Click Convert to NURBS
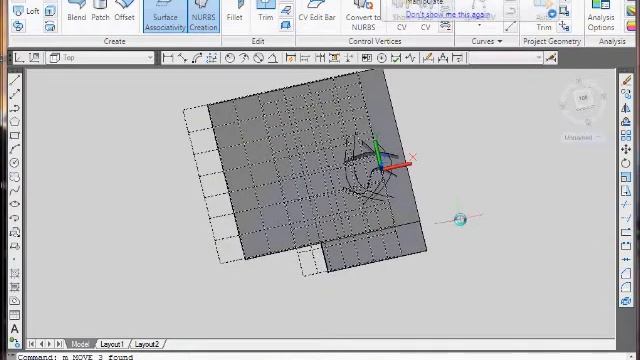The height and width of the screenshot is (360, 640). (x=363, y=16)
